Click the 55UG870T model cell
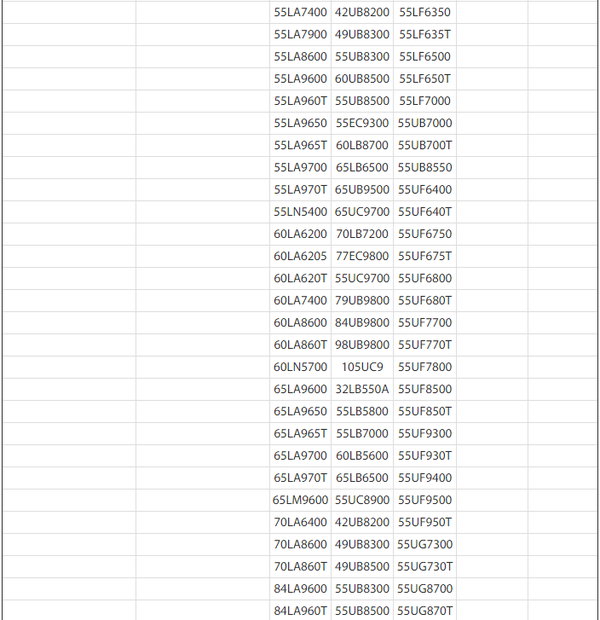600x620 pixels. (425, 611)
